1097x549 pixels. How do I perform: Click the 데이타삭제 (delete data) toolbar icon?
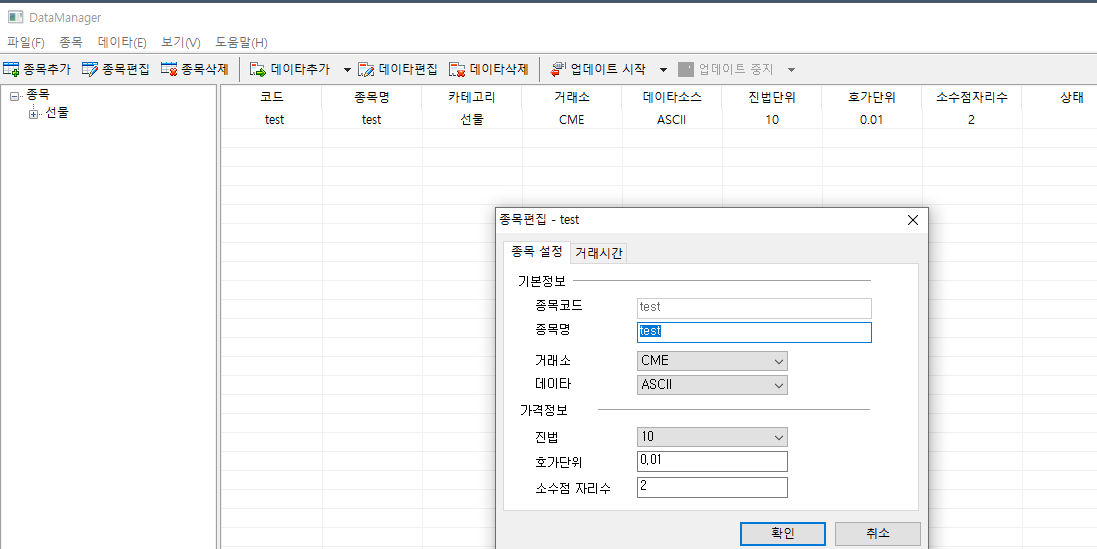pyautogui.click(x=457, y=69)
